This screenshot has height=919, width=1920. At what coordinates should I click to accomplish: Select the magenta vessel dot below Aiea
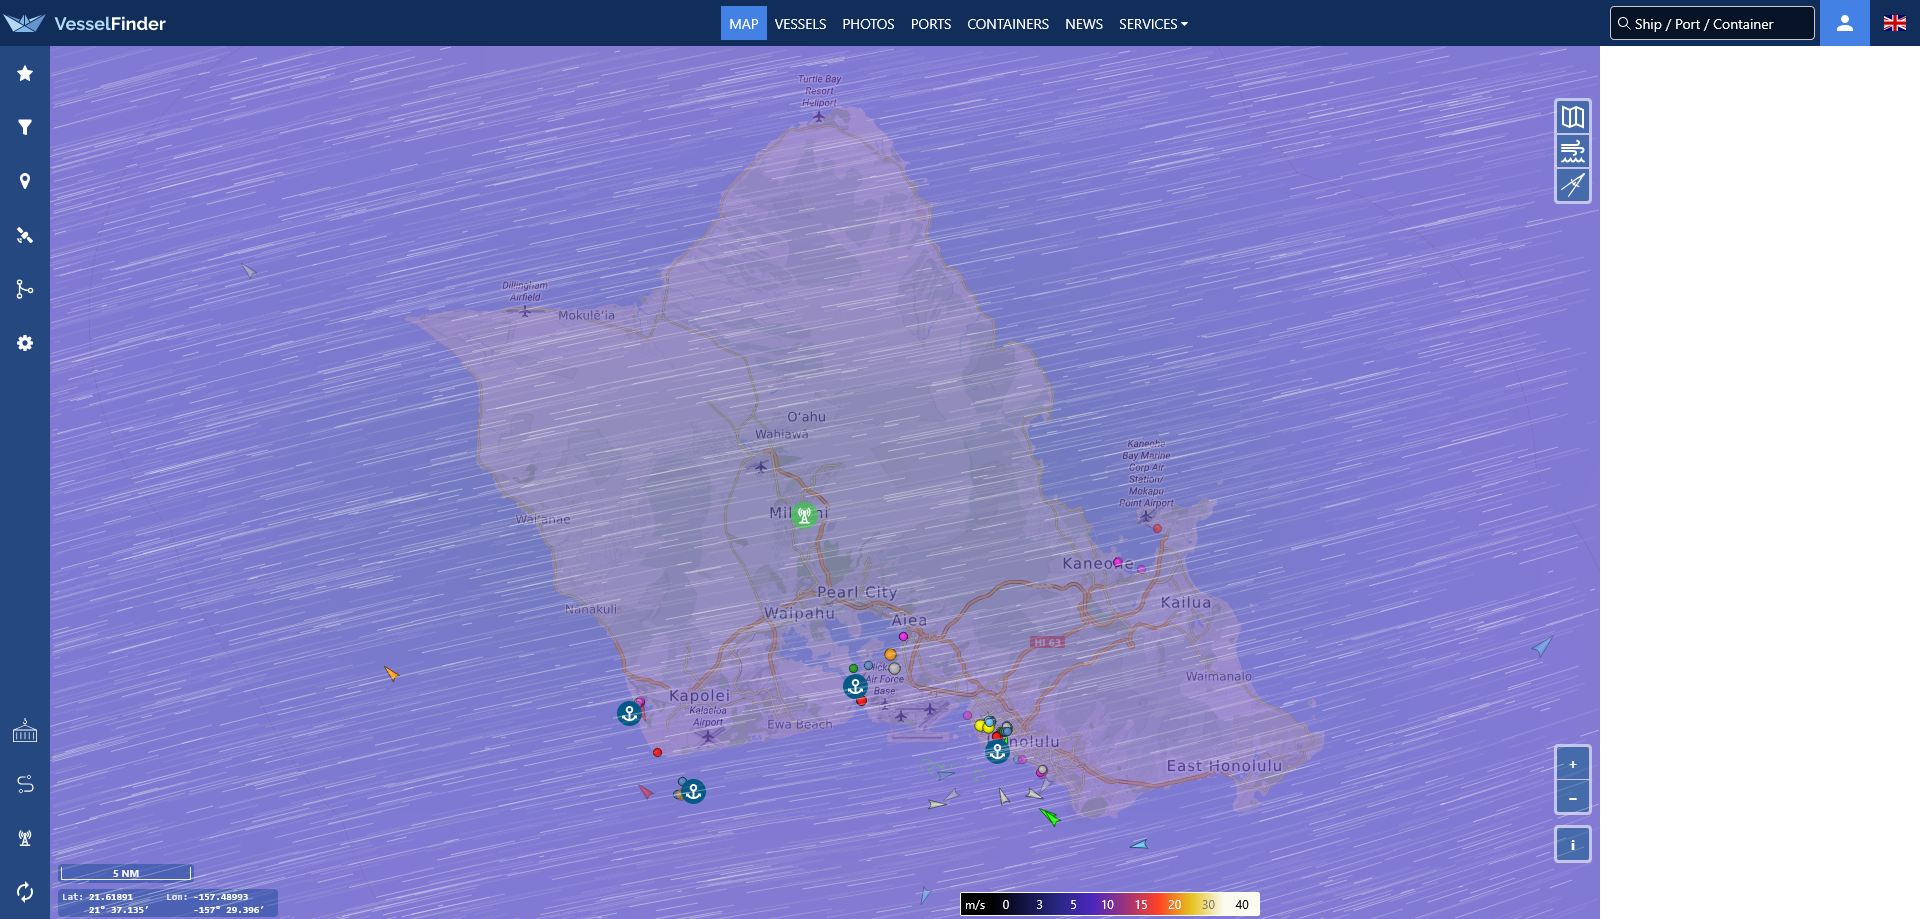(903, 636)
